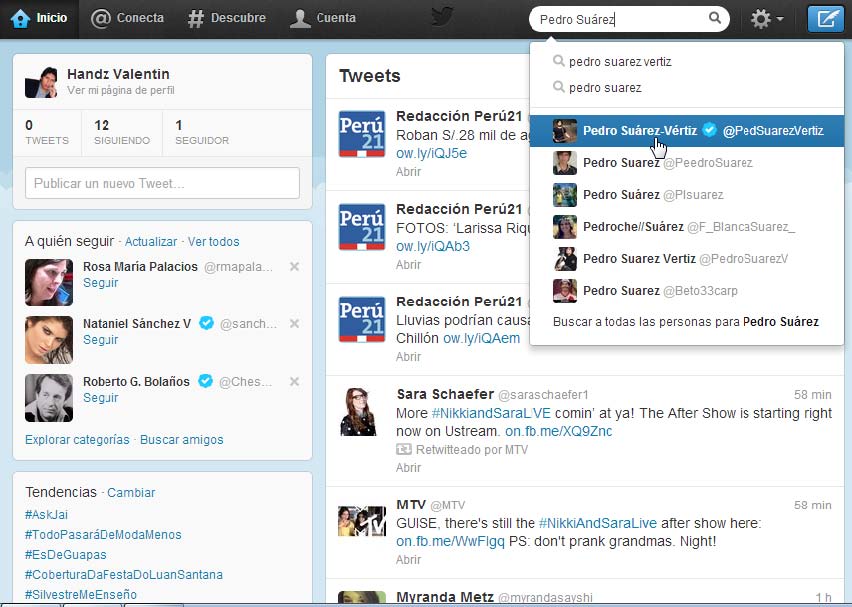The height and width of the screenshot is (607, 852).
Task: Go to the Inicio home tab
Action: point(39,18)
